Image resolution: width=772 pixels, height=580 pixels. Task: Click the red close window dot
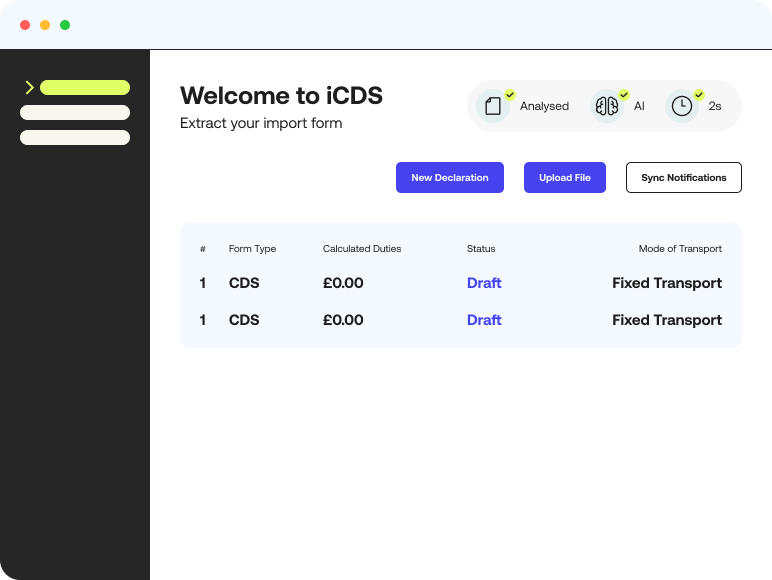click(25, 25)
